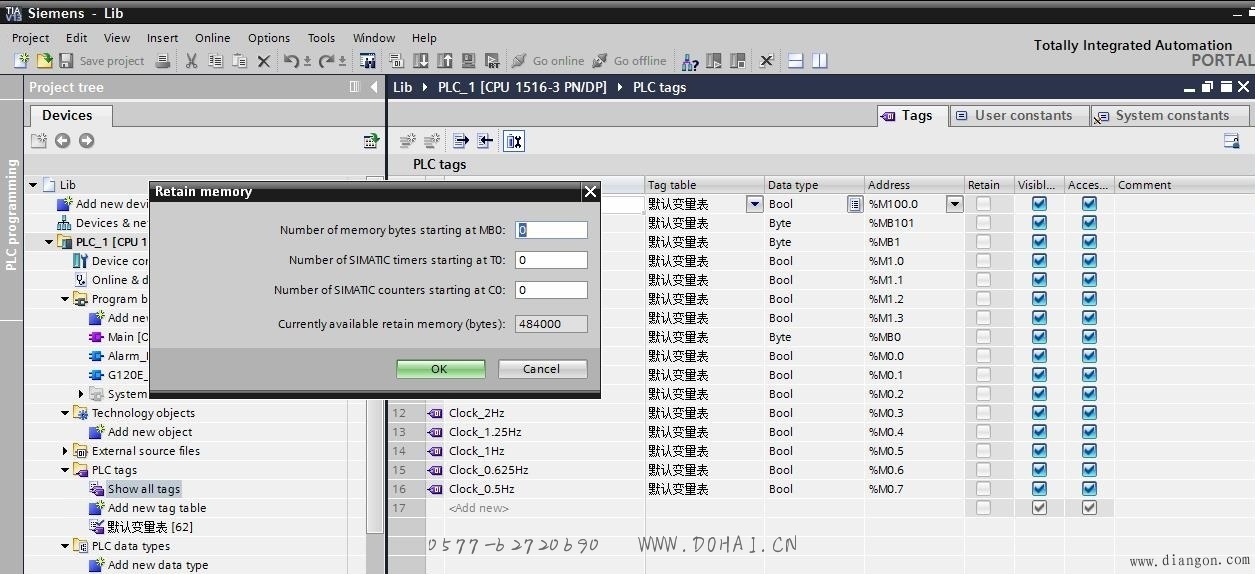Viewport: 1255px width, 574px height.
Task: Click the Copy toolbar icon
Action: point(216,61)
